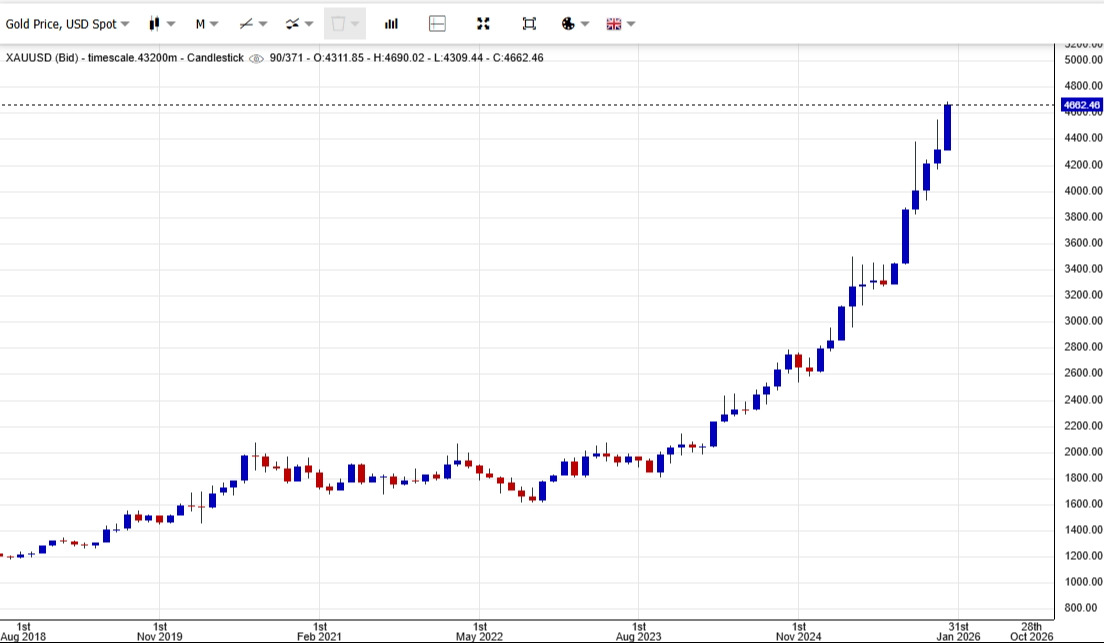The width and height of the screenshot is (1104, 643).
Task: Open the line drawing tools menu
Action: (253, 23)
